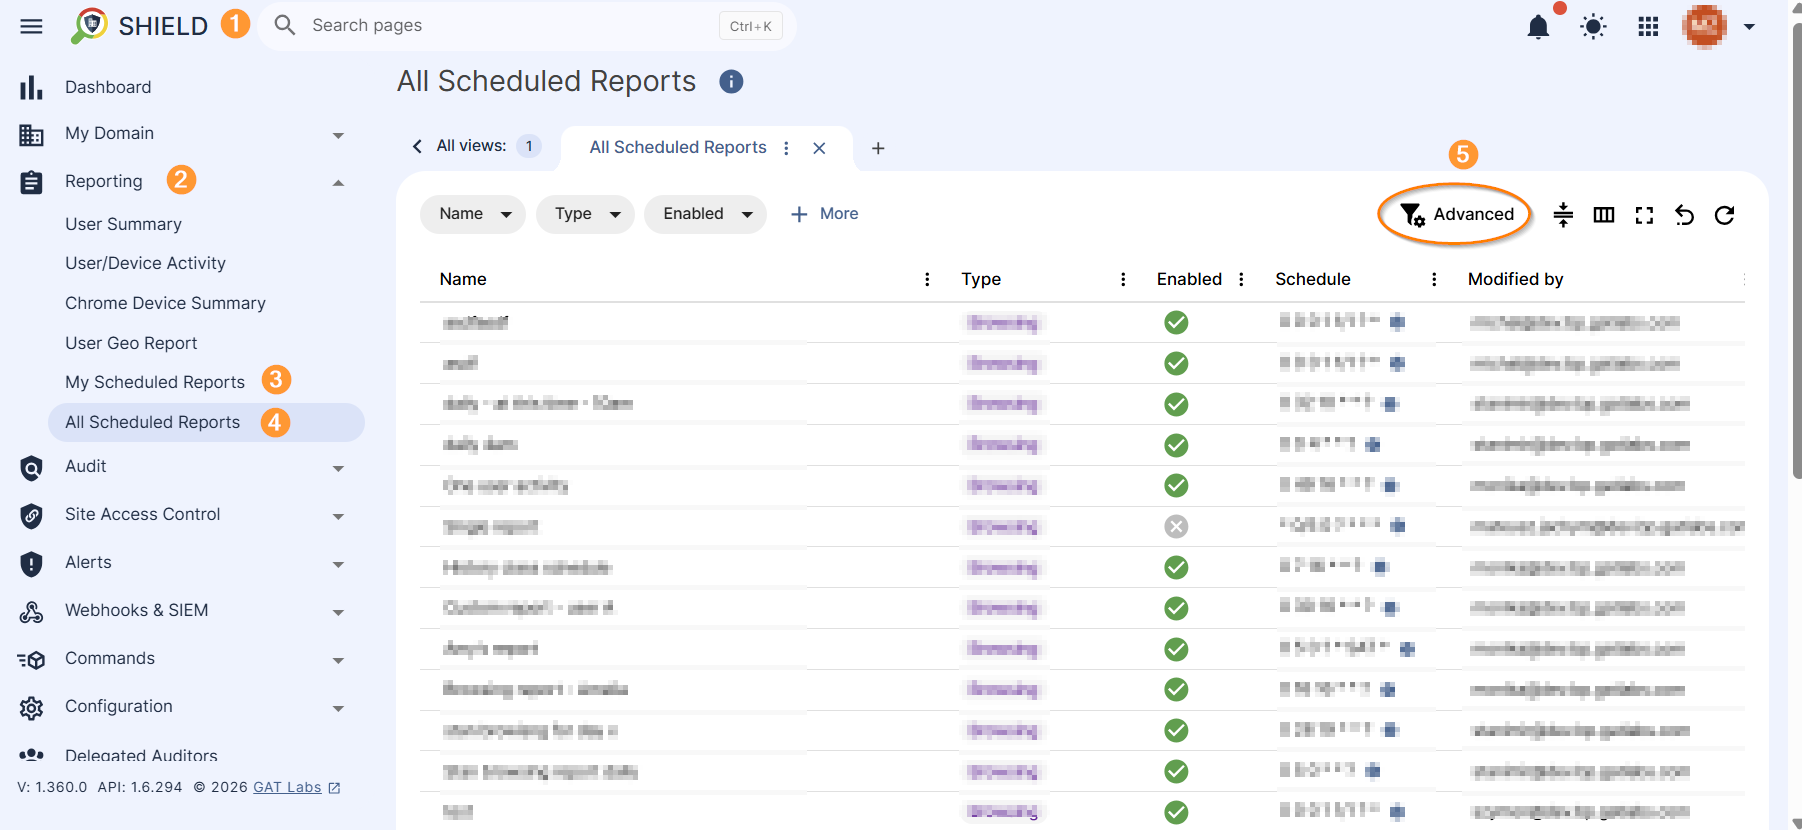Open Enabled column options menu
The height and width of the screenshot is (830, 1802).
click(x=1241, y=279)
